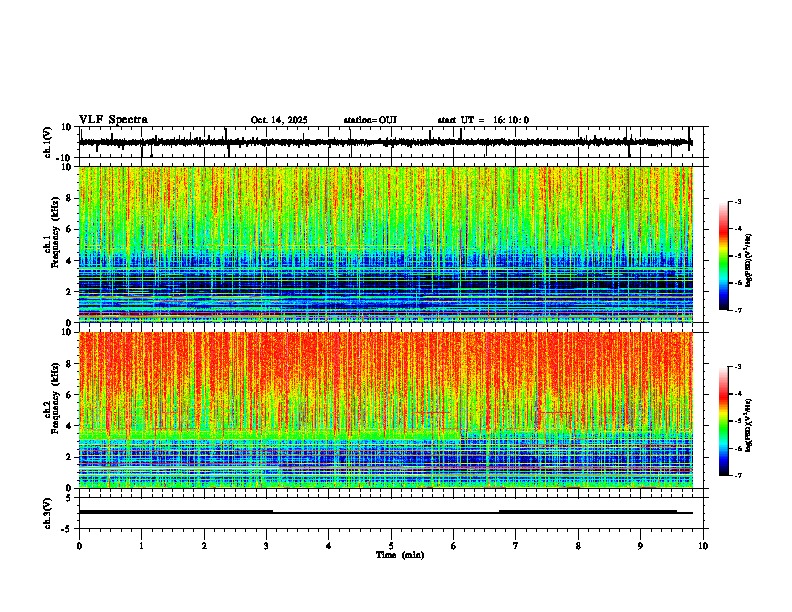This screenshot has height=612, width=792.
Task: Click the date "Oct. 14, 2025"
Action: pos(279,120)
